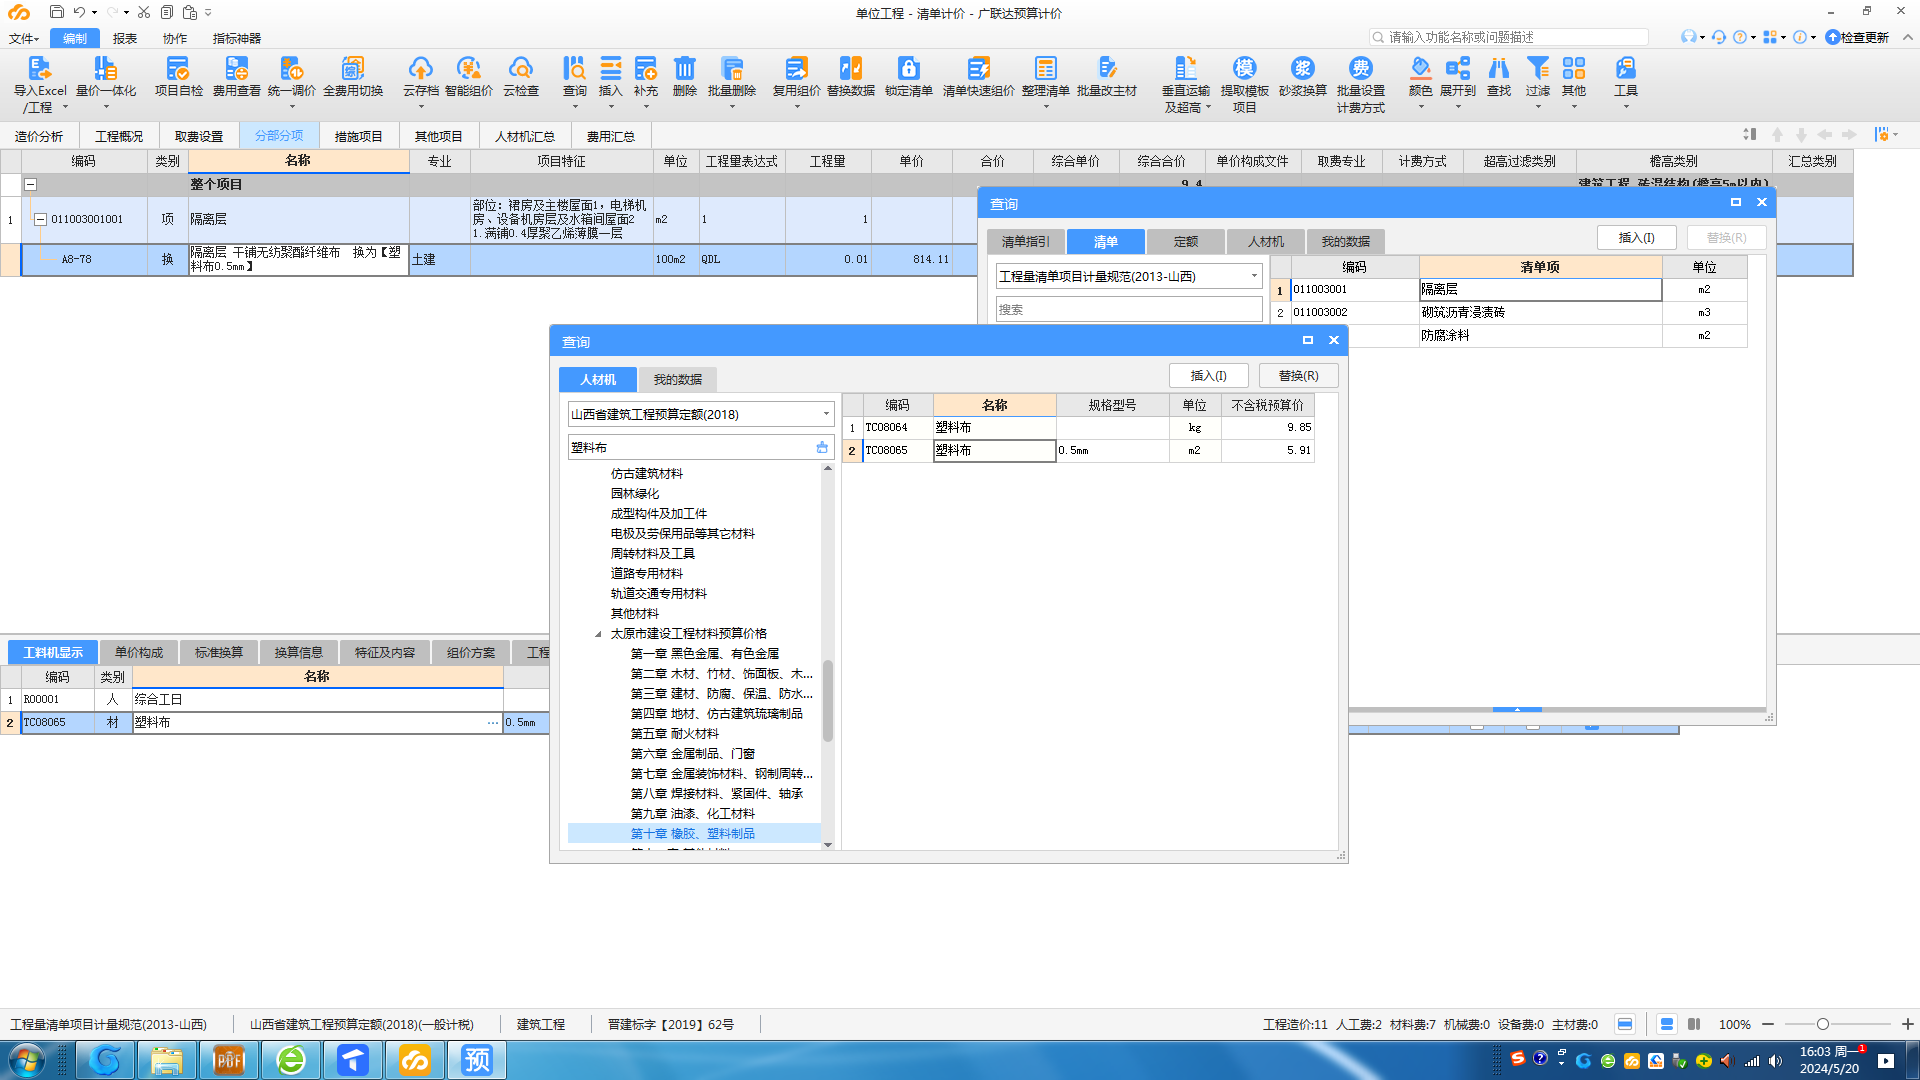This screenshot has width=1920, height=1080.
Task: Open 我的数据 tab in front 查询 dialog
Action: pyautogui.click(x=677, y=379)
